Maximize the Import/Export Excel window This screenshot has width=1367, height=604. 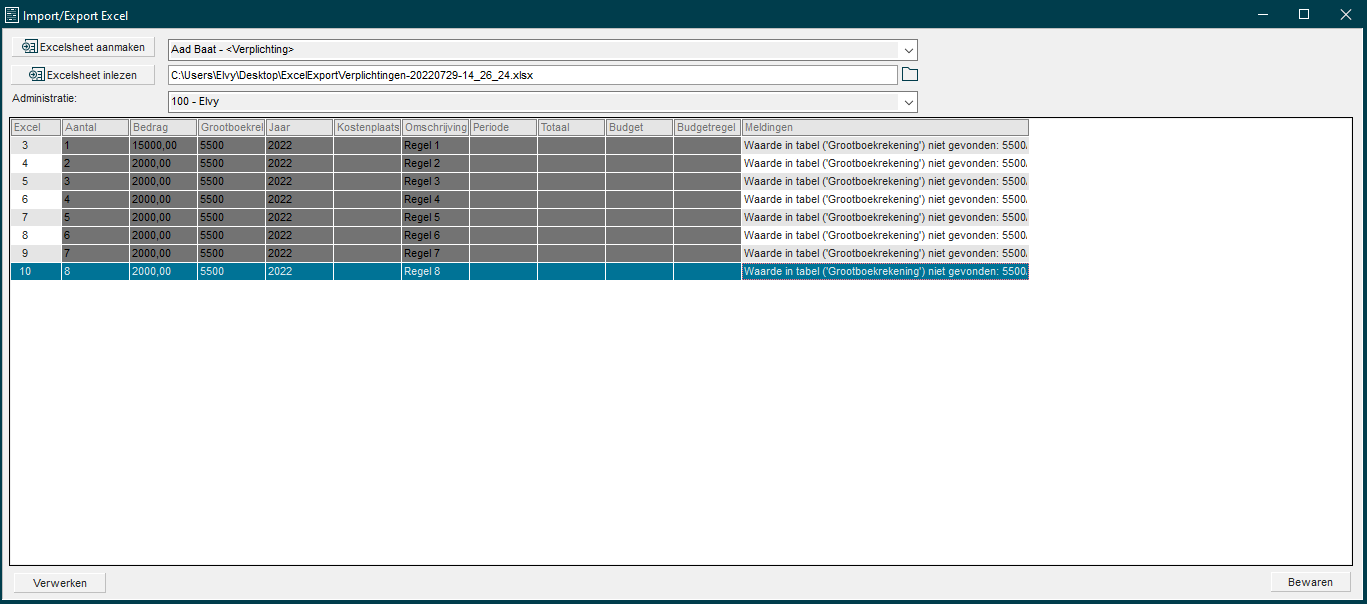point(1303,15)
